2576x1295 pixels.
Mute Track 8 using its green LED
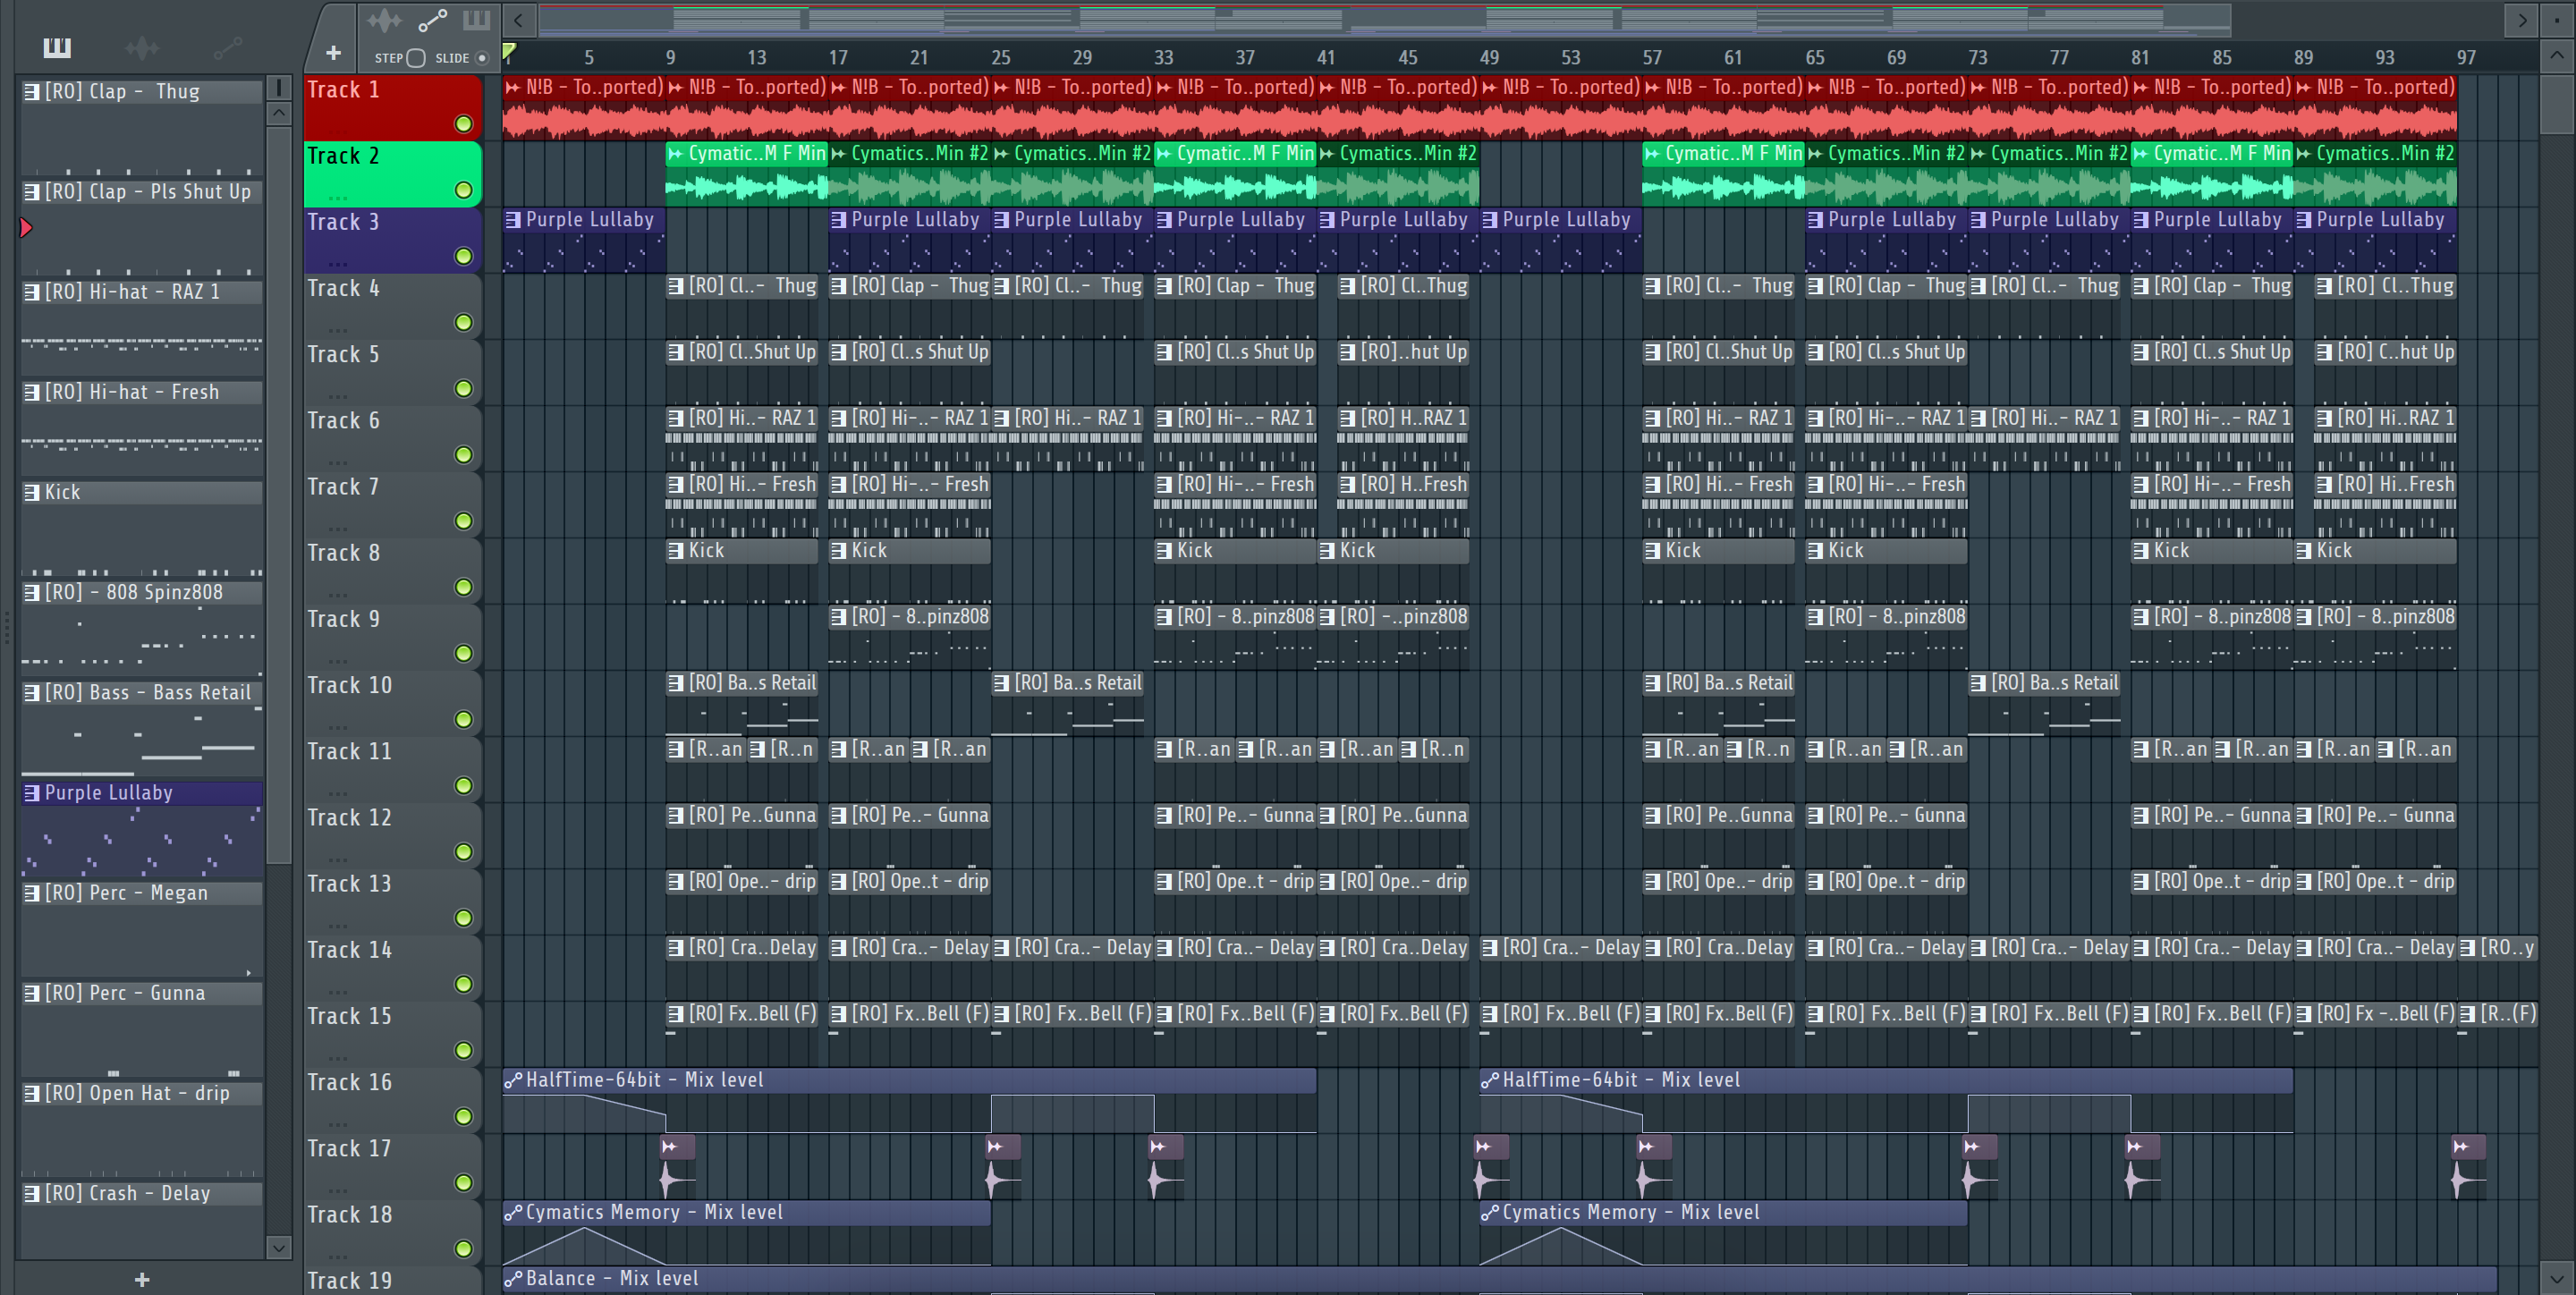click(463, 587)
